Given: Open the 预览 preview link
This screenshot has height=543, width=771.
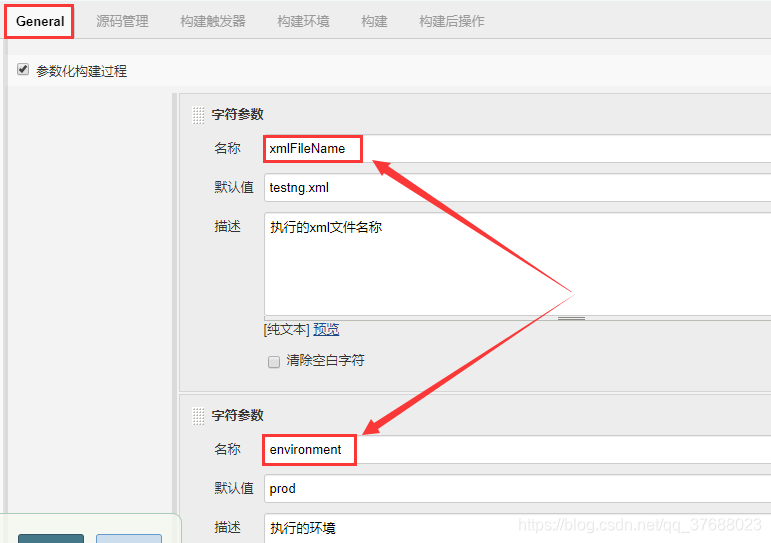Looking at the screenshot, I should coord(326,329).
